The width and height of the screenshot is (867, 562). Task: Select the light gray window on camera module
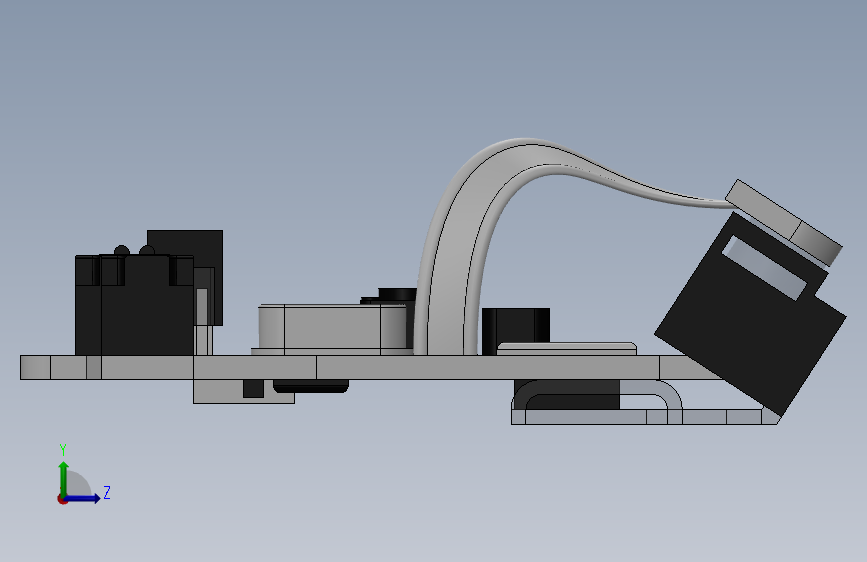click(x=764, y=268)
